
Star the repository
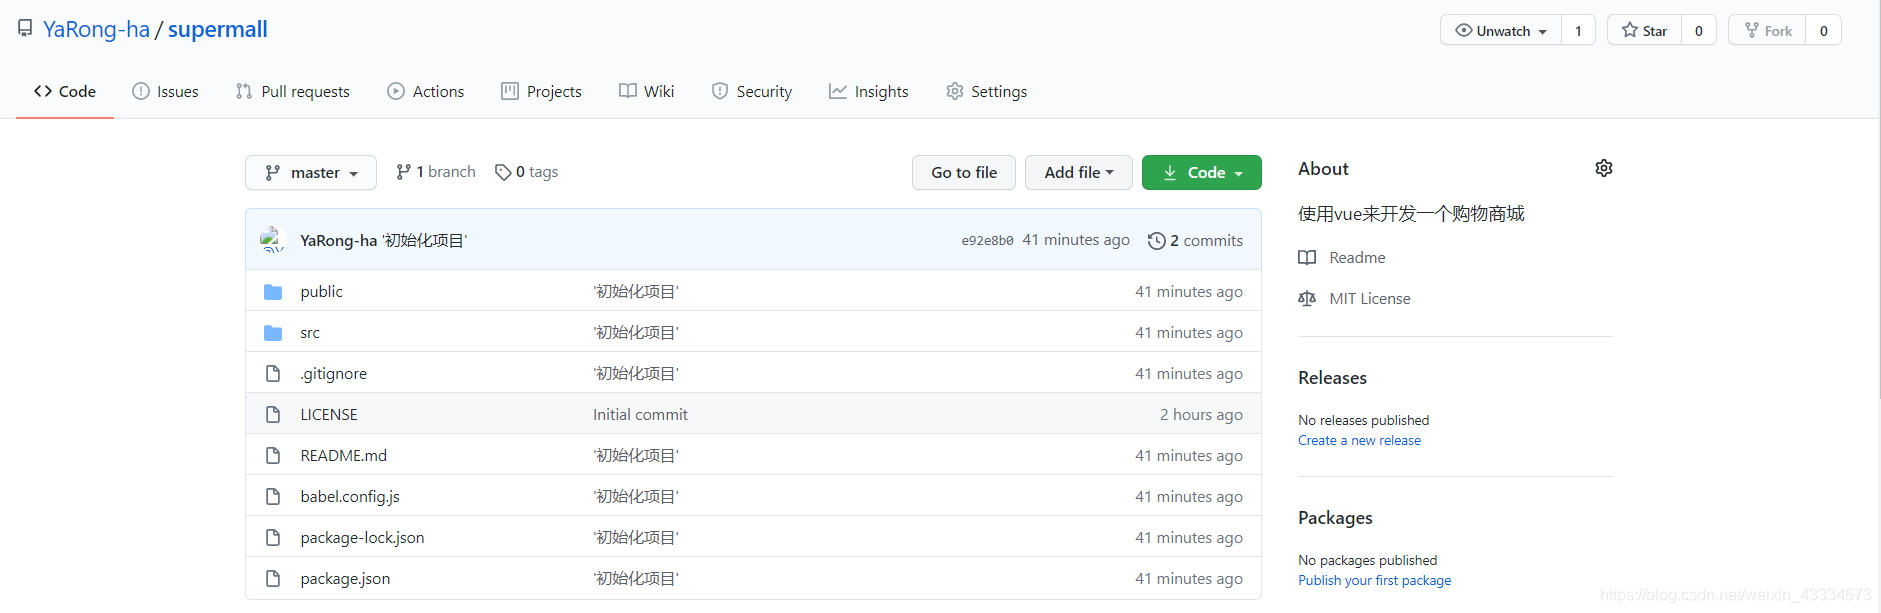click(1644, 30)
